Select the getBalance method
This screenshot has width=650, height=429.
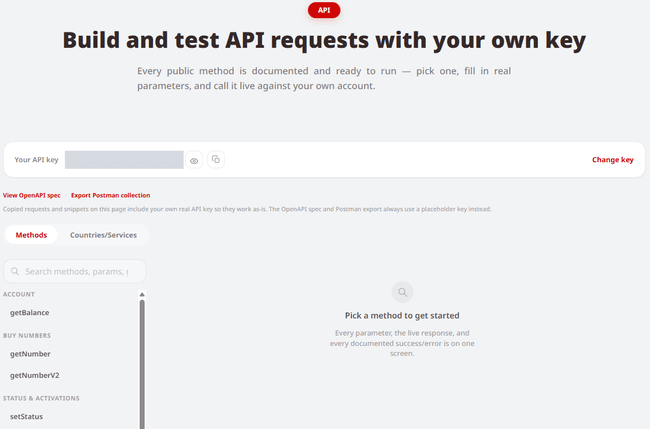coord(29,313)
